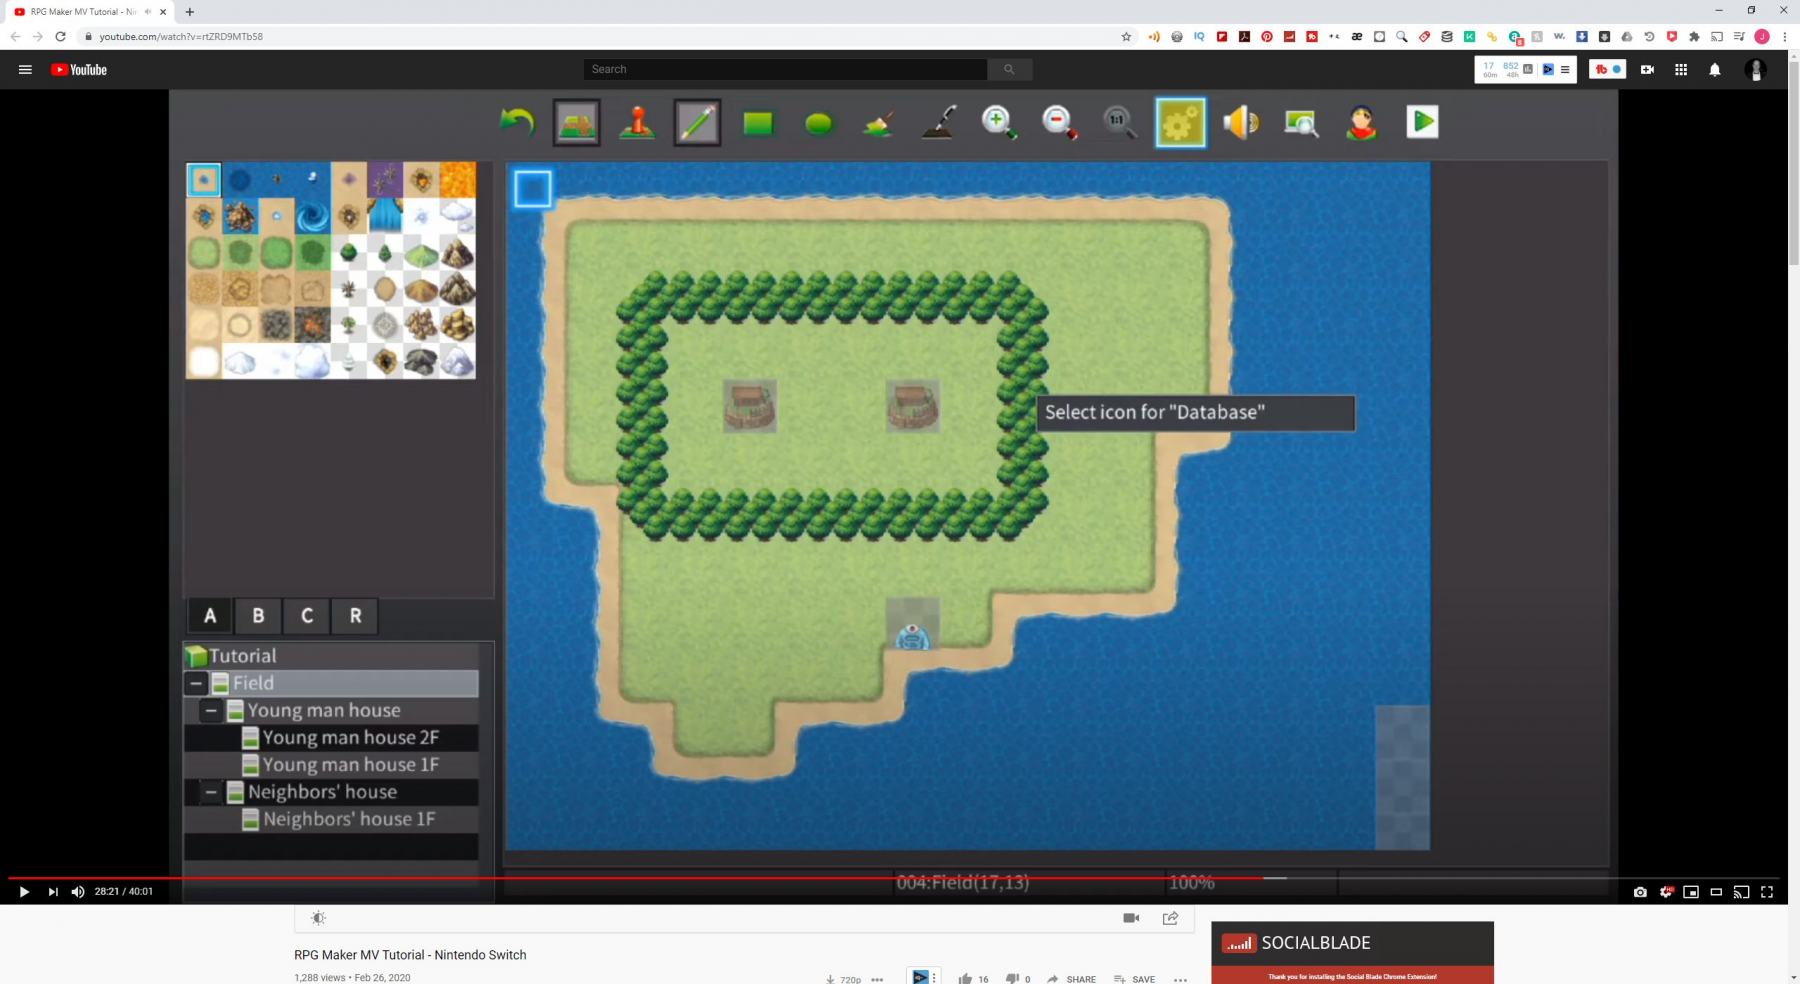Open the Sound Test speaker icon
Image resolution: width=1800 pixels, height=984 pixels.
(x=1241, y=122)
